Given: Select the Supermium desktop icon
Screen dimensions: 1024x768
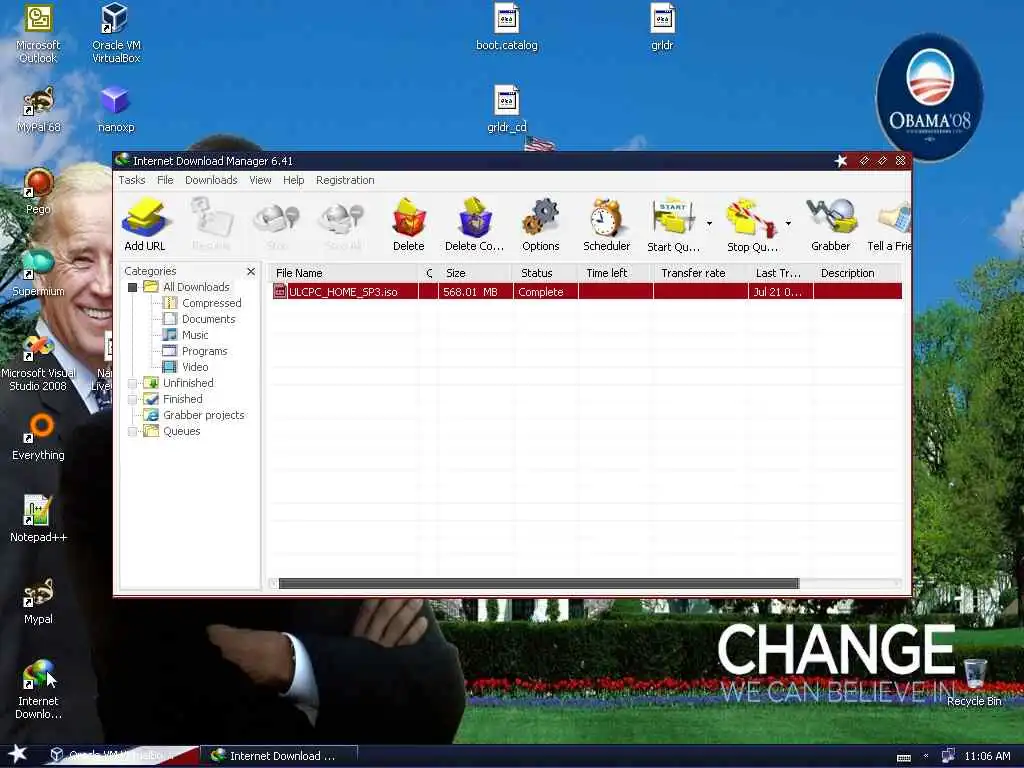Looking at the screenshot, I should click(38, 273).
